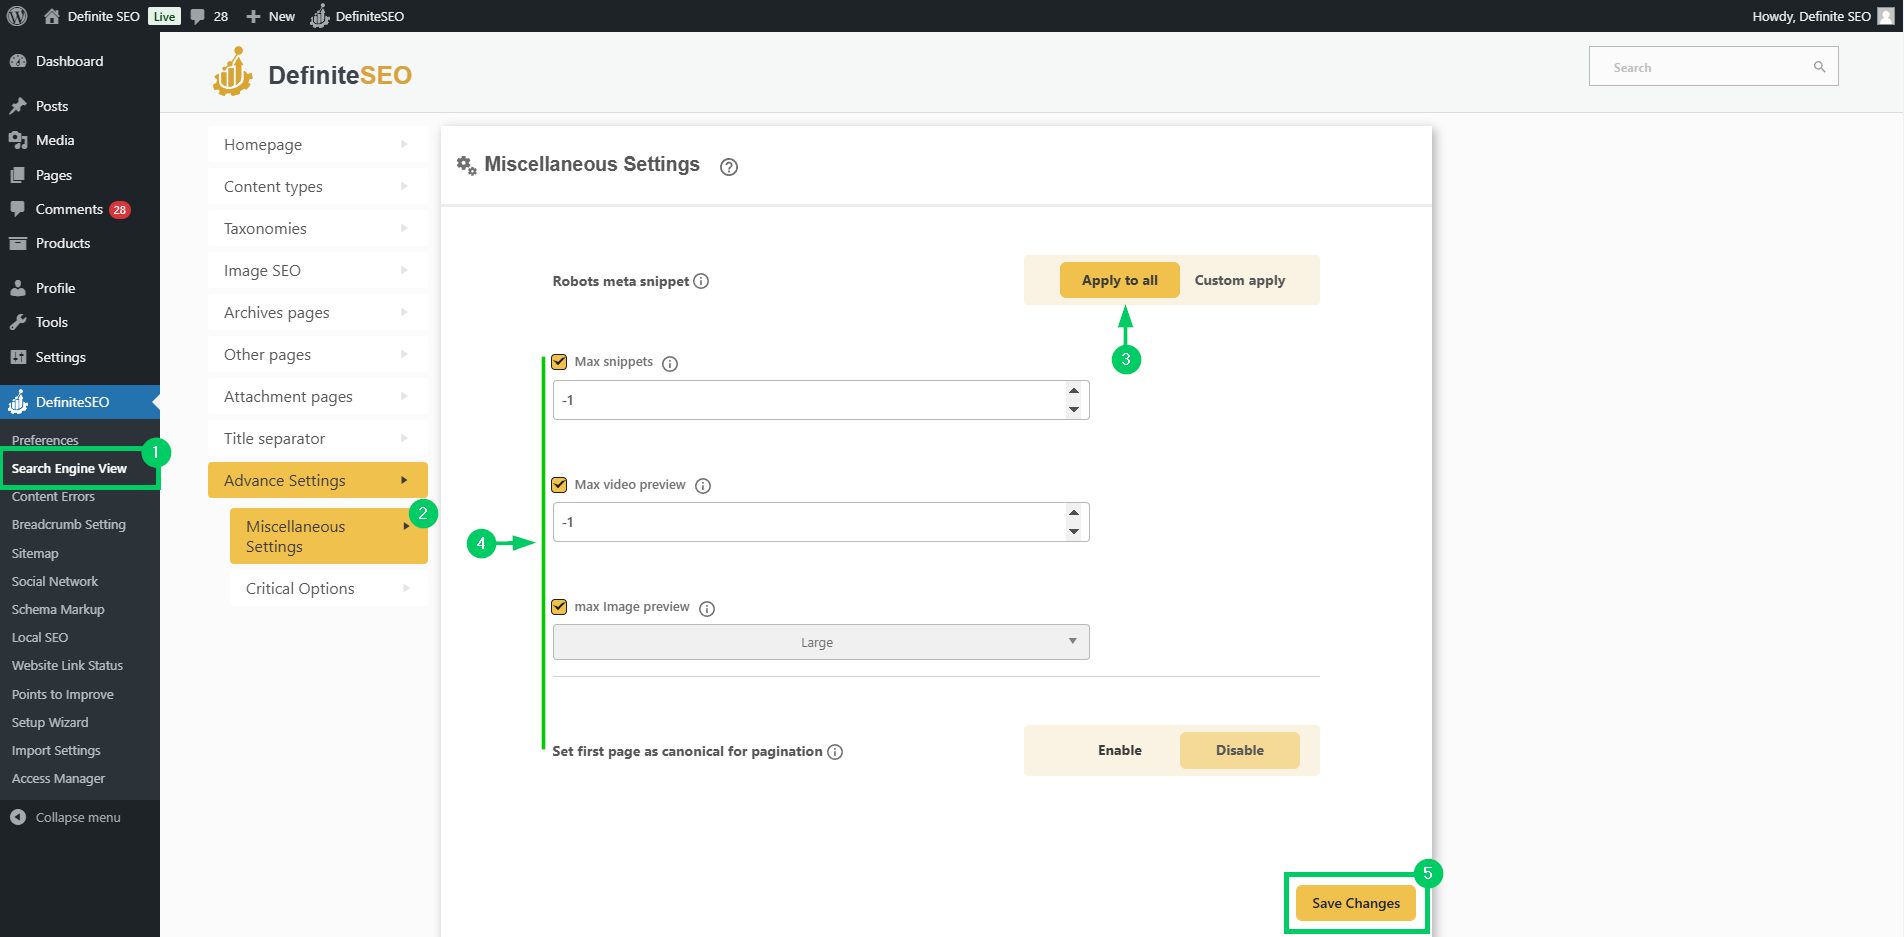Screen dimensions: 1904x937
Task: Expand the Taxonomies item
Action: point(318,228)
